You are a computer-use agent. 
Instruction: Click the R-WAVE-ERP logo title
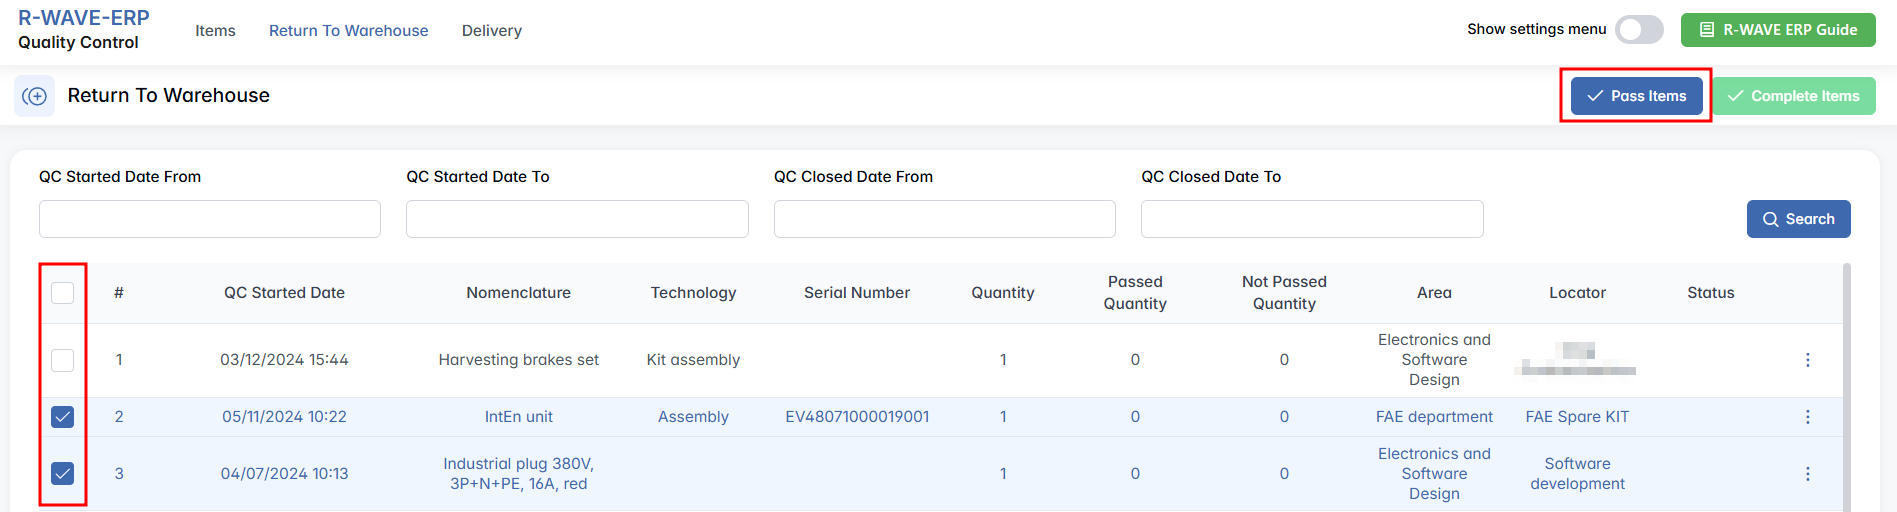[x=84, y=18]
